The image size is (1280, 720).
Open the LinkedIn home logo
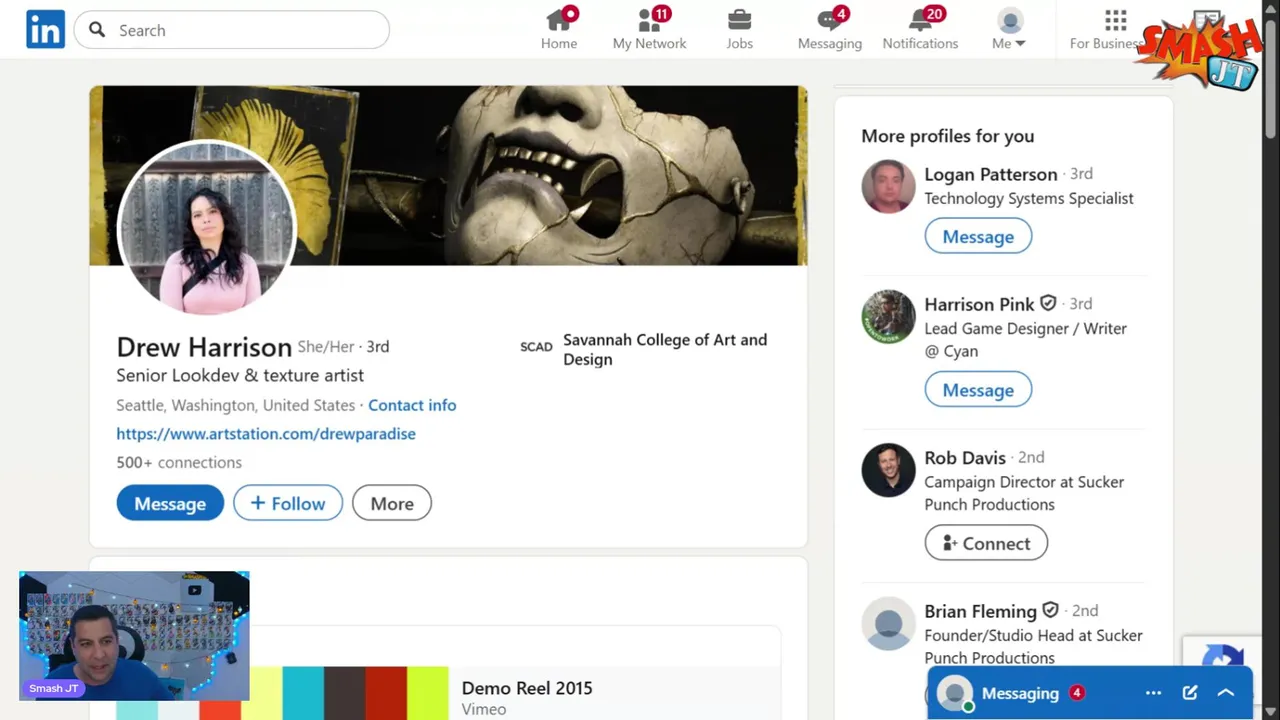click(x=45, y=30)
